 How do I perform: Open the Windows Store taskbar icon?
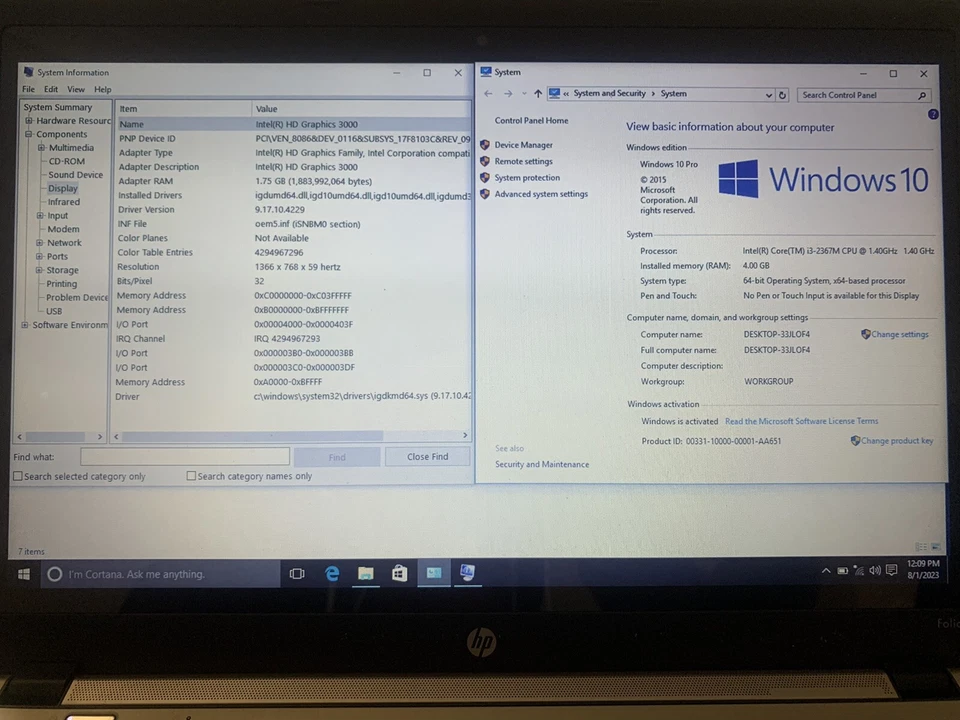pyautogui.click(x=398, y=573)
